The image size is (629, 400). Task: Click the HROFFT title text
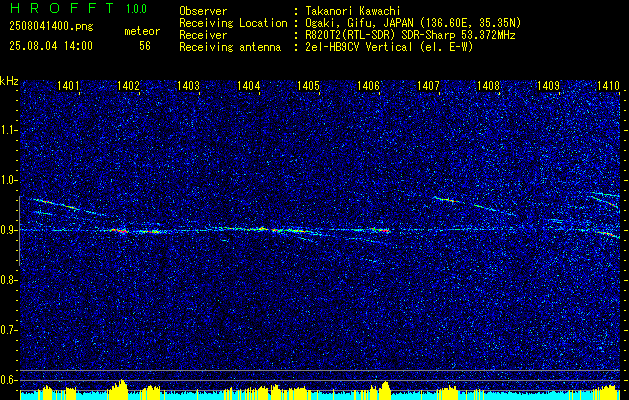62,8
